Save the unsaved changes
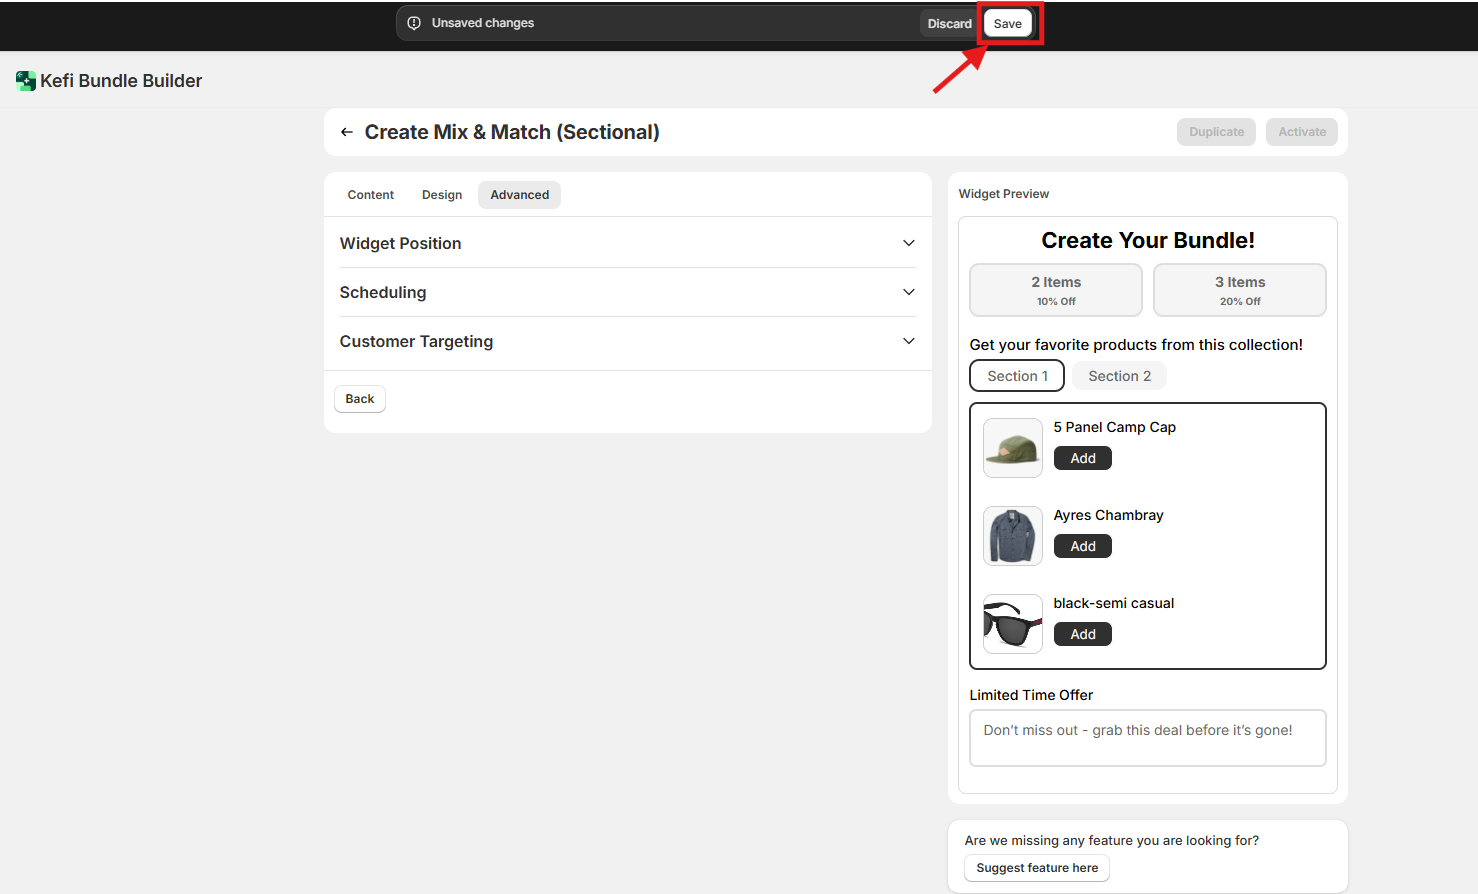 (1007, 24)
